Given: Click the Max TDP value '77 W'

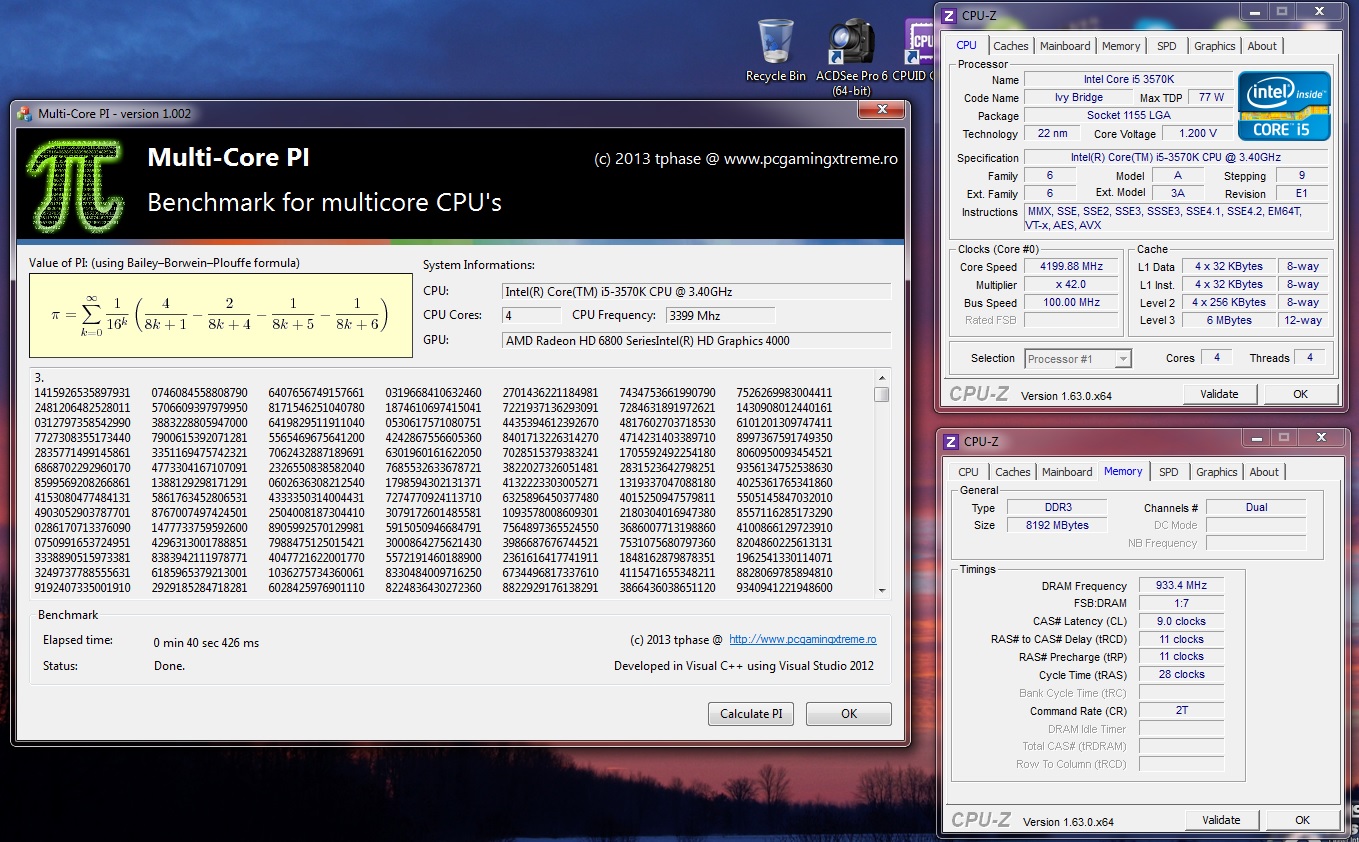Looking at the screenshot, I should click(1211, 98).
